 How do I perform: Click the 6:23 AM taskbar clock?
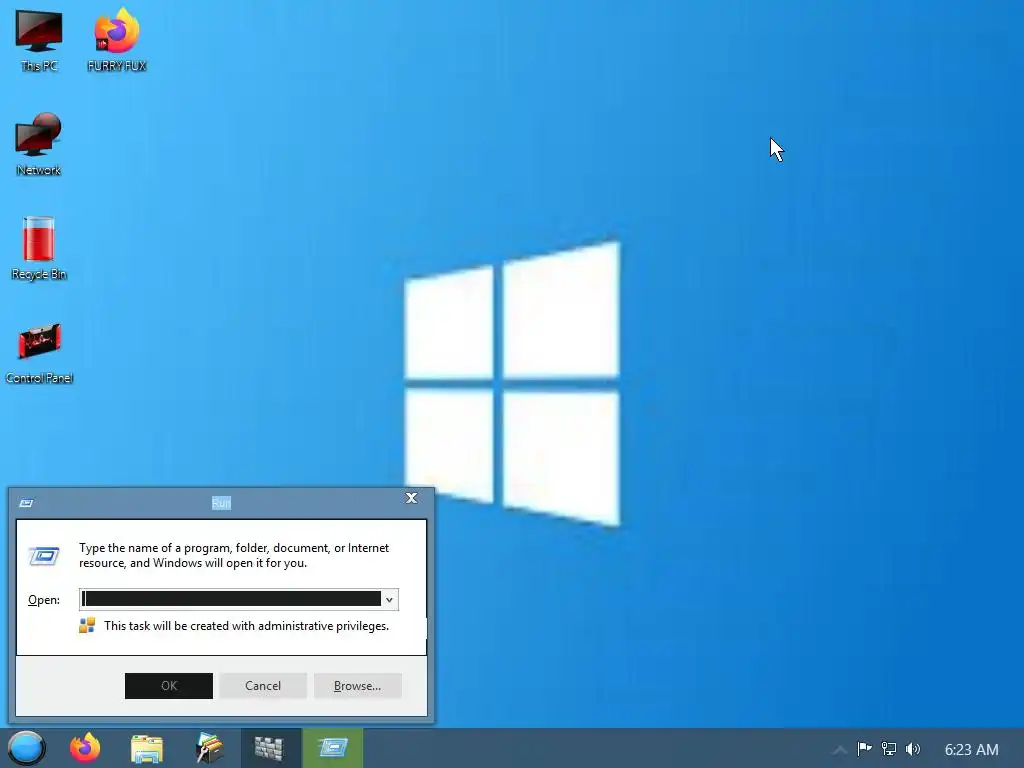[x=971, y=749]
